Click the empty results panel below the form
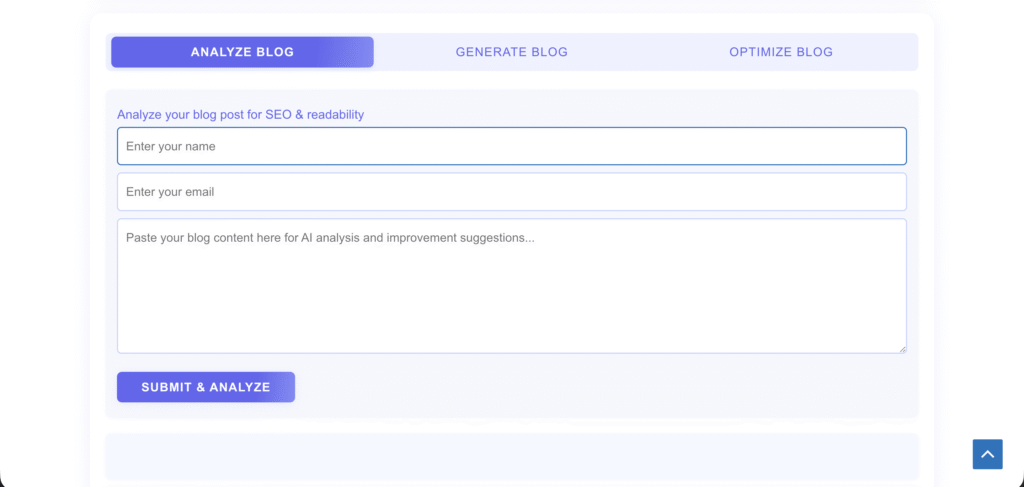 click(x=511, y=456)
